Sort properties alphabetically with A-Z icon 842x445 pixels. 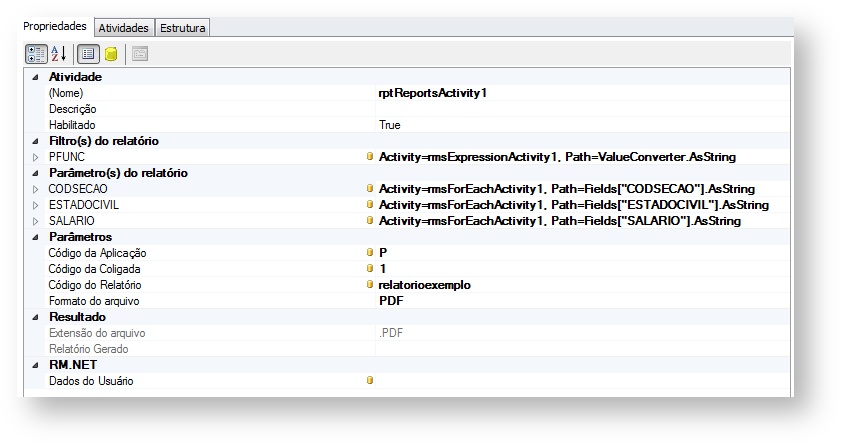tap(59, 53)
